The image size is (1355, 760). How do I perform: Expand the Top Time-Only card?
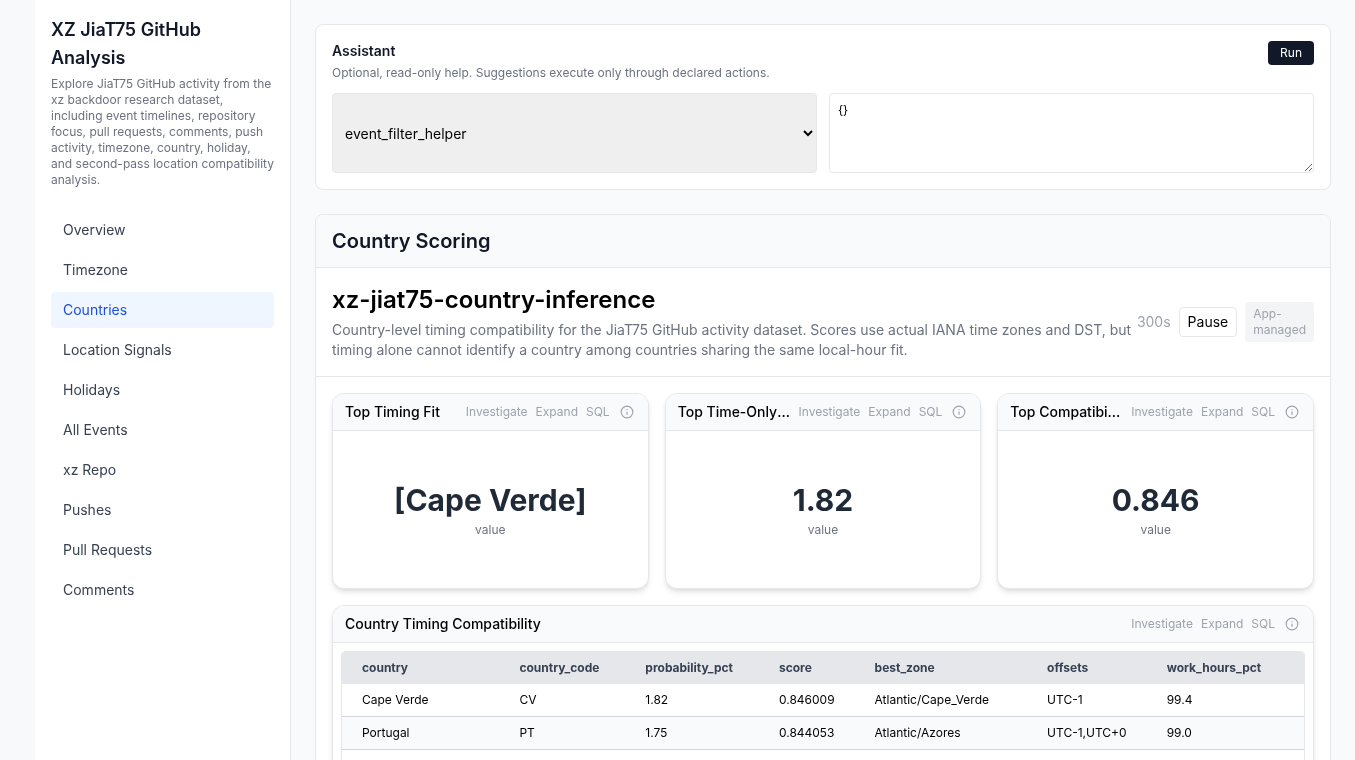click(x=889, y=412)
